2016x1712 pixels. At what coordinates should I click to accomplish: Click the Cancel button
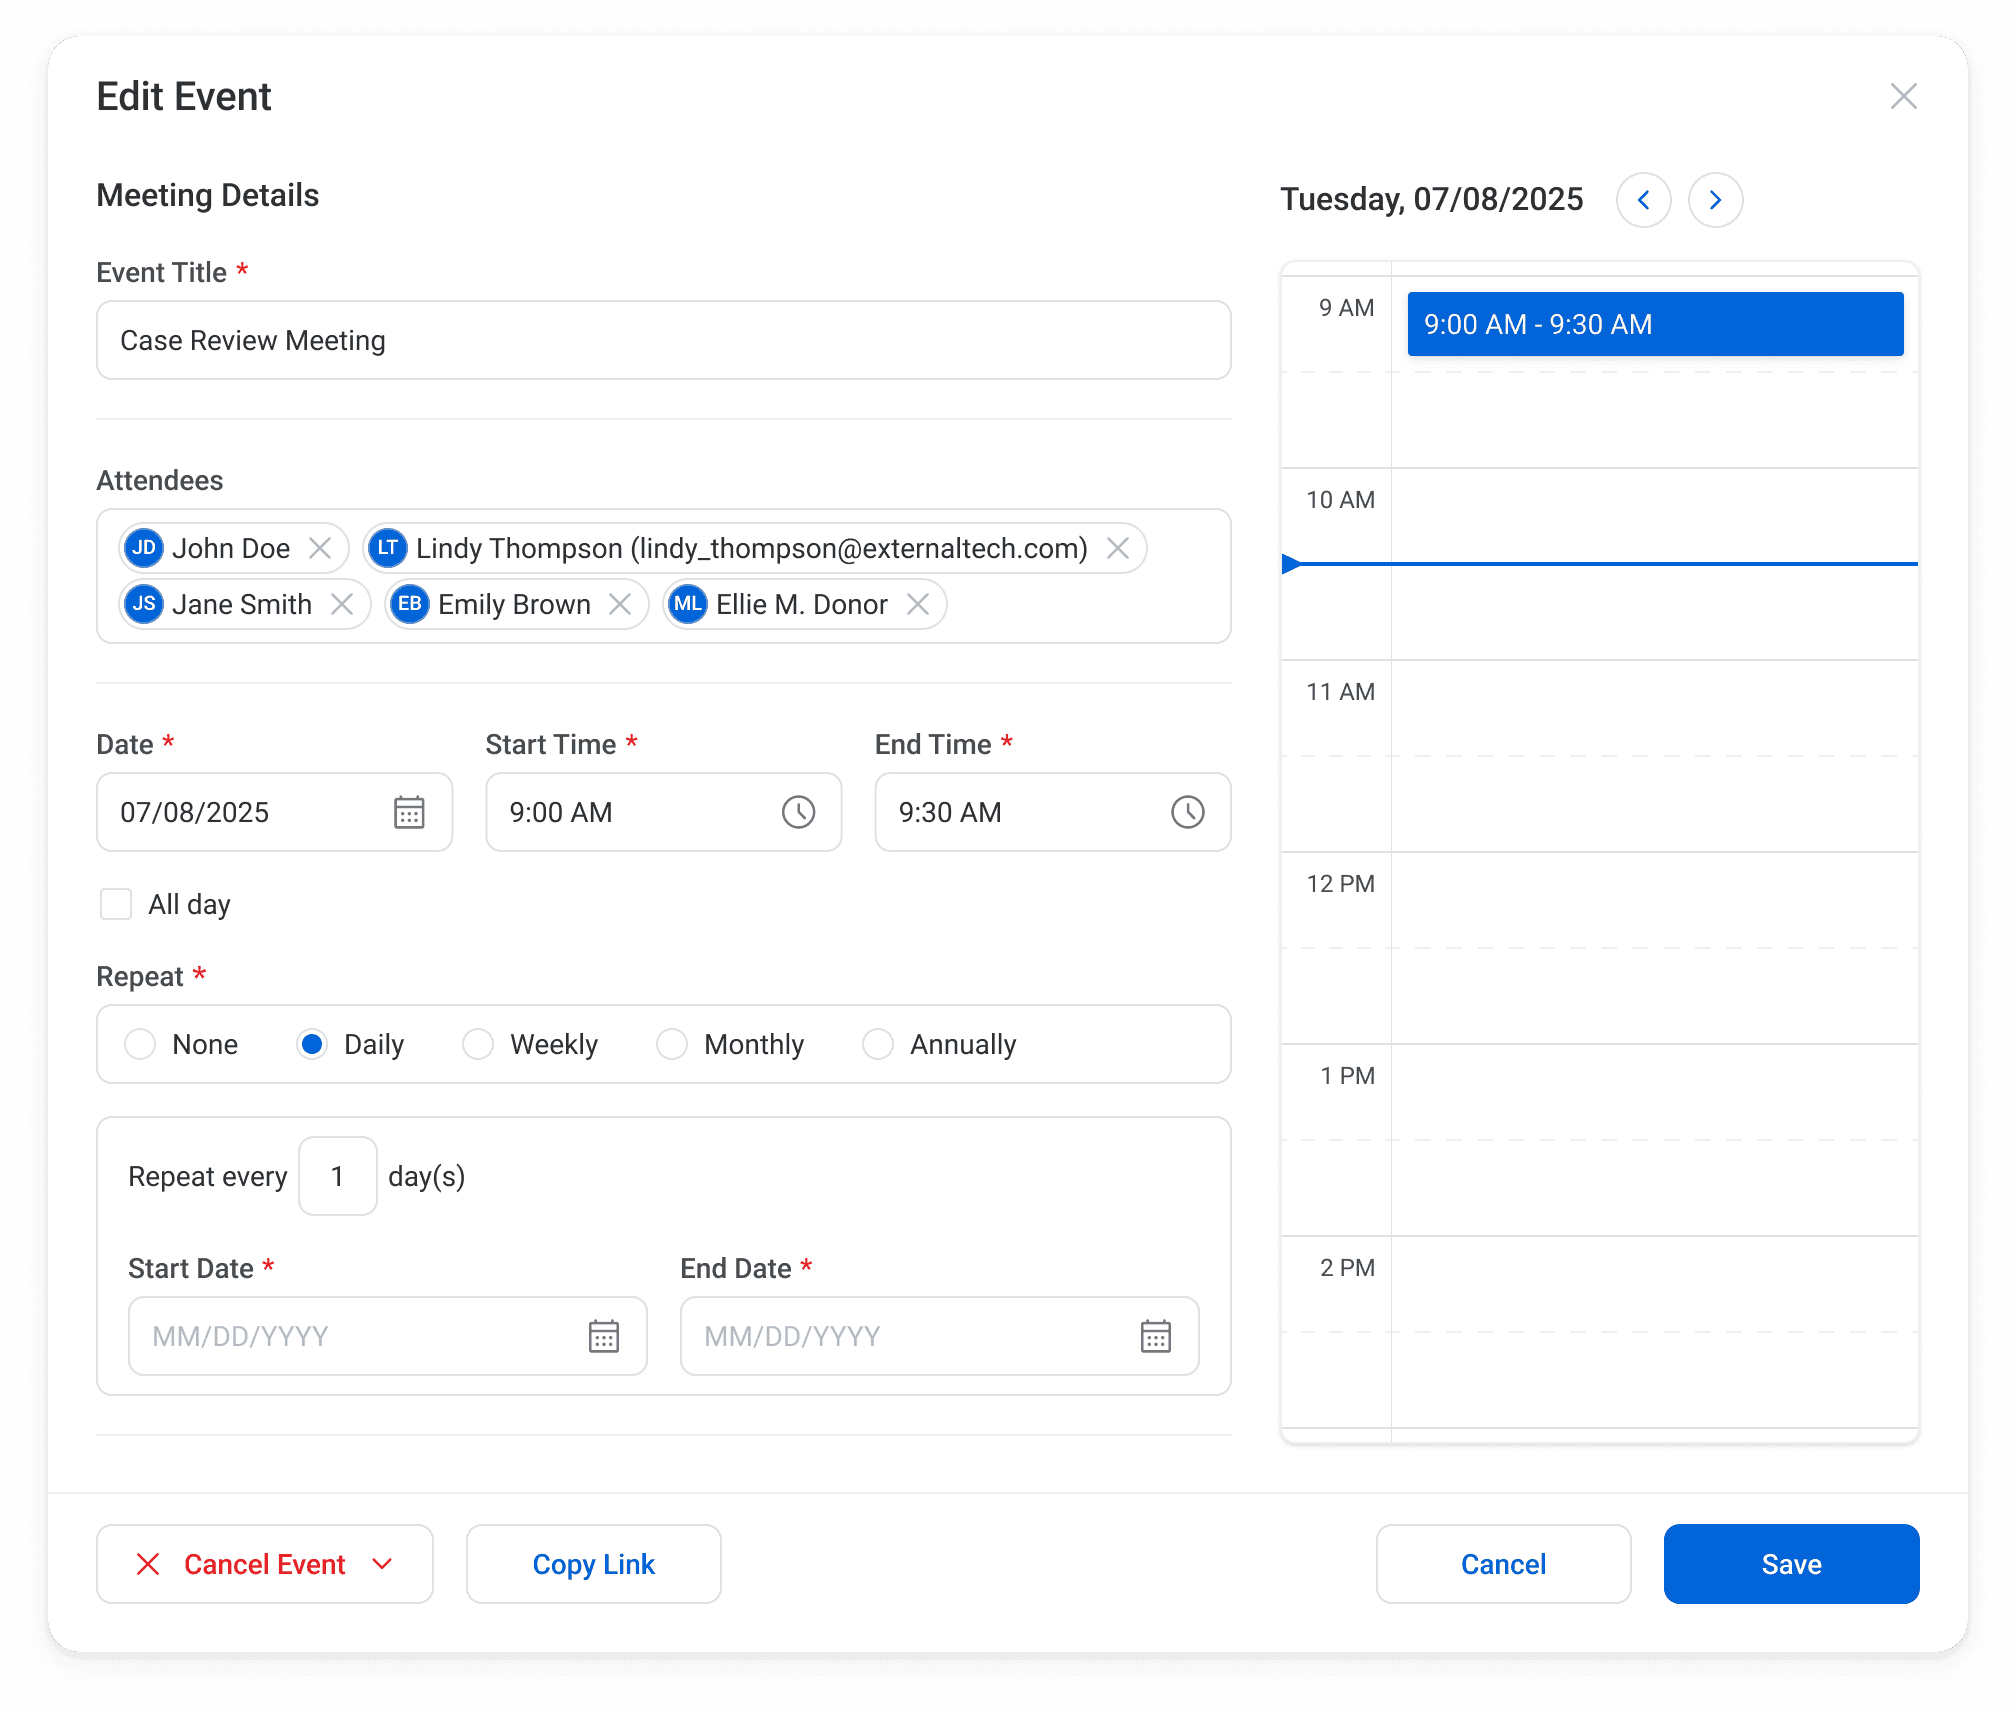(1503, 1564)
